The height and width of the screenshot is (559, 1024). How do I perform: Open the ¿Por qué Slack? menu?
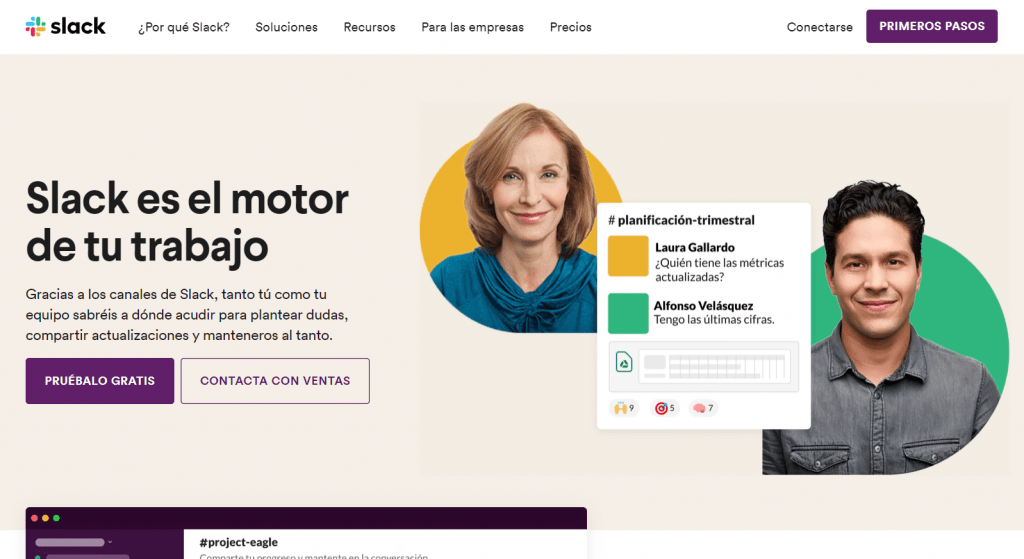[x=184, y=27]
